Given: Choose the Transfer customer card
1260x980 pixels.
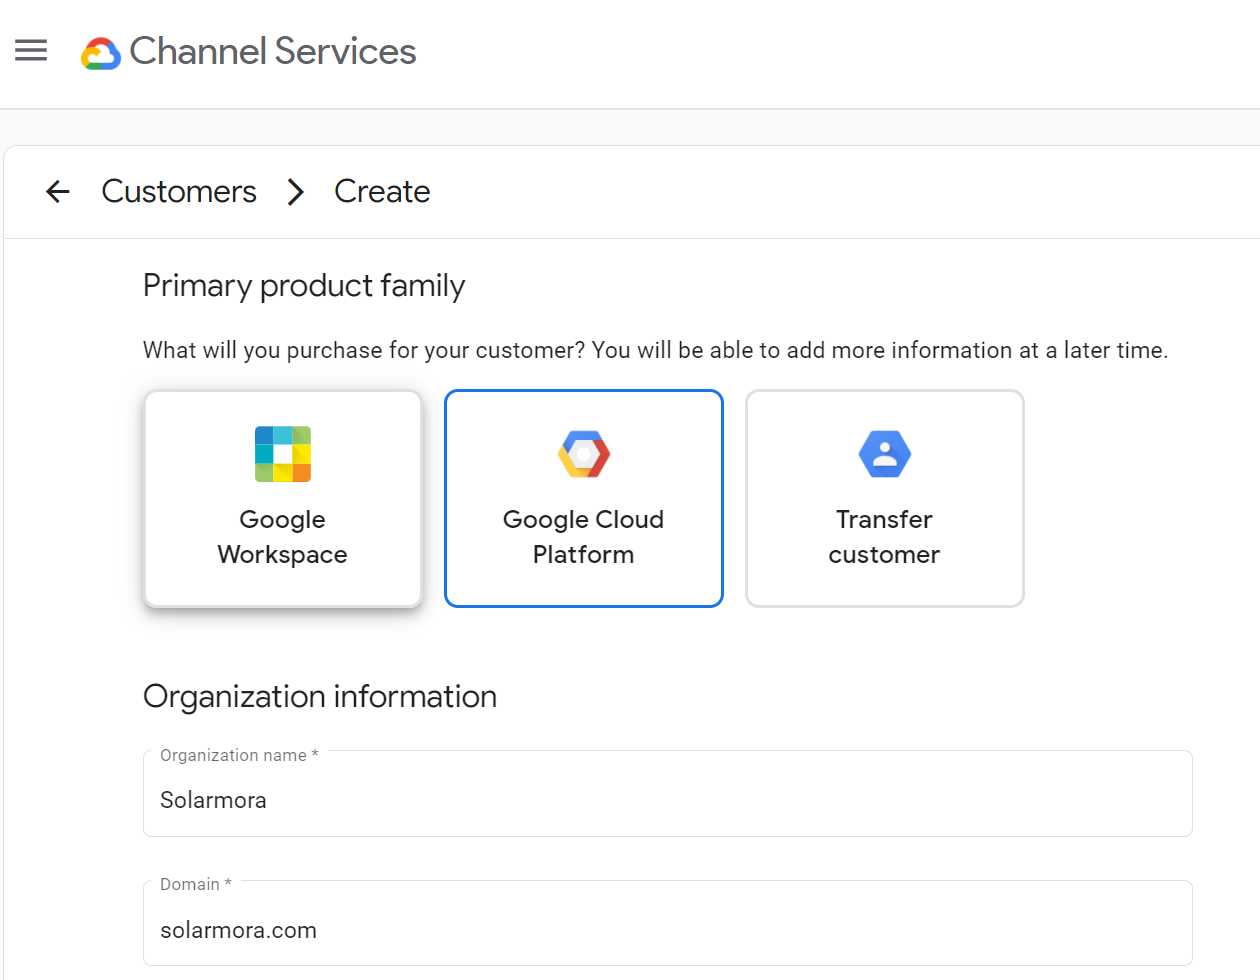Looking at the screenshot, I should 885,498.
